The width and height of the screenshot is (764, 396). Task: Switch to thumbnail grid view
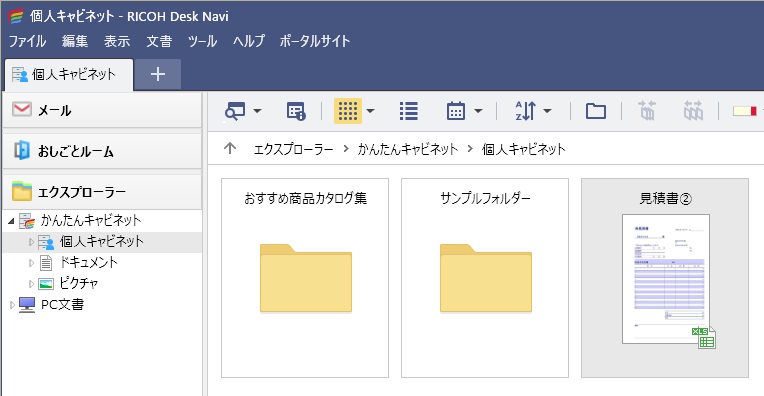pyautogui.click(x=348, y=111)
